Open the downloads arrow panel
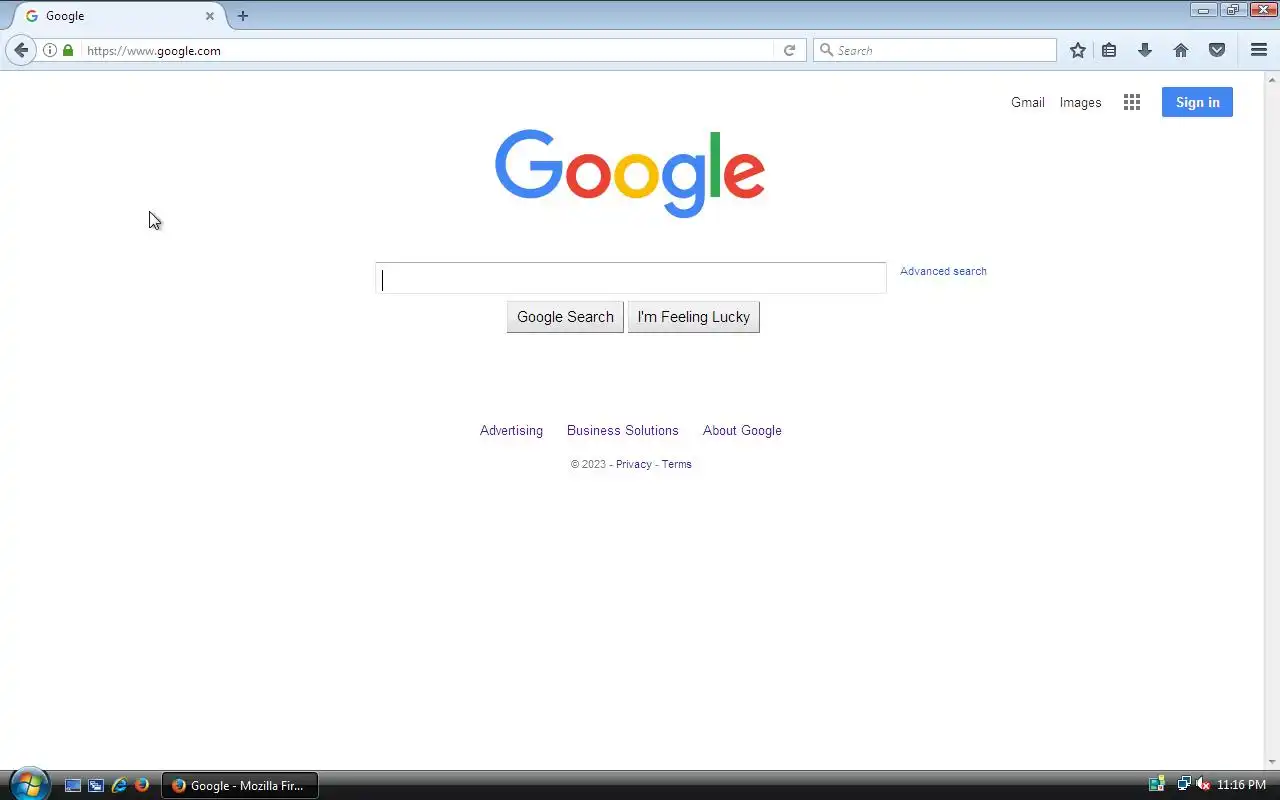This screenshot has height=800, width=1280. [x=1145, y=50]
